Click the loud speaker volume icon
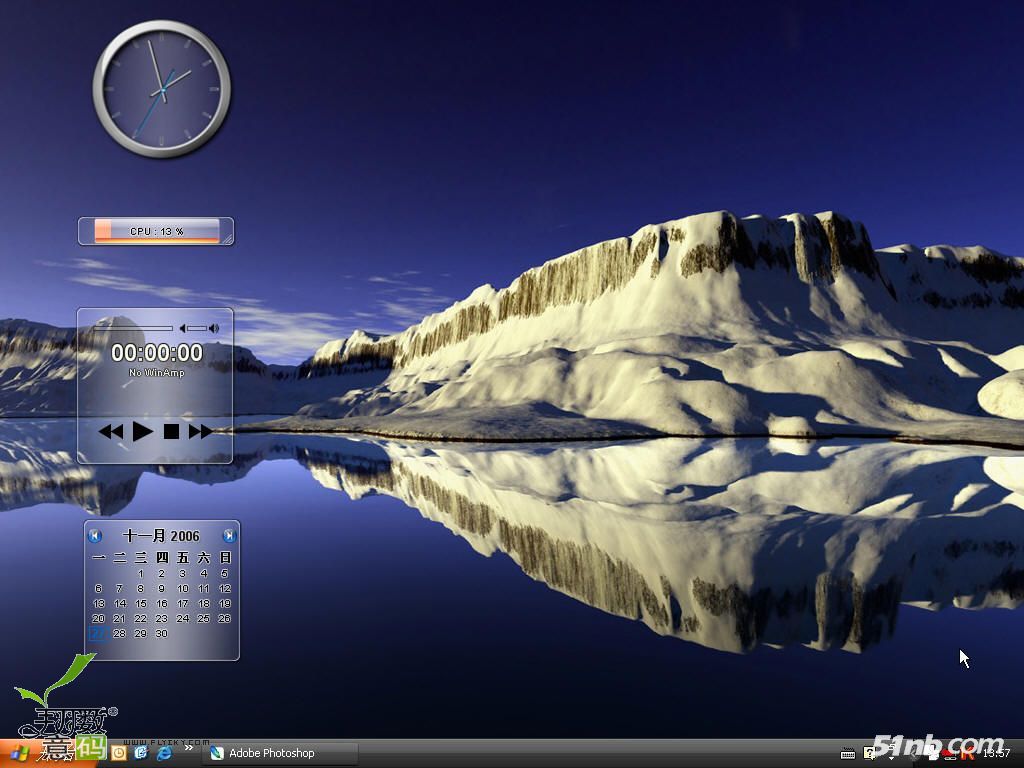The image size is (1024, 768). 214,328
